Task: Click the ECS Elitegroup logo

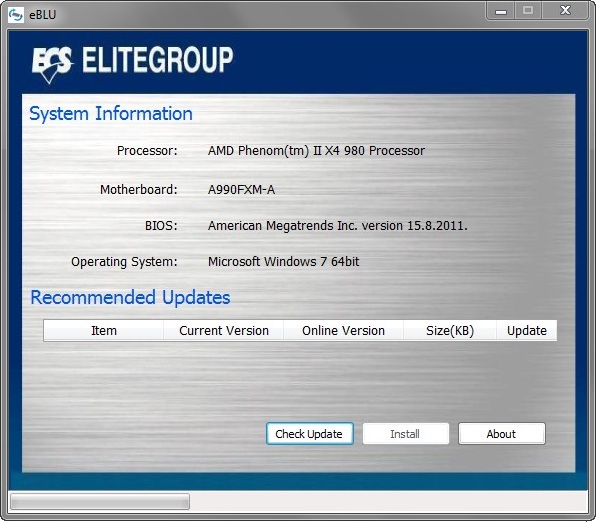Action: (132, 63)
